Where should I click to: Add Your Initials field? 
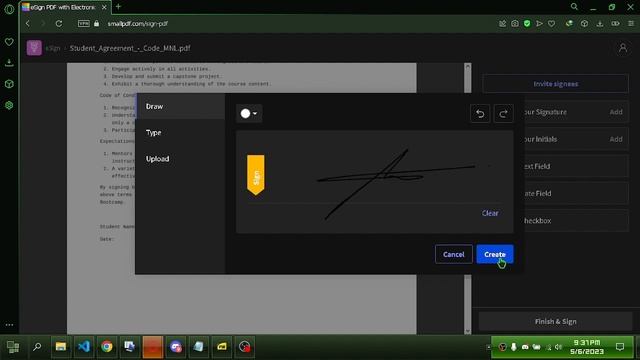[x=616, y=139]
